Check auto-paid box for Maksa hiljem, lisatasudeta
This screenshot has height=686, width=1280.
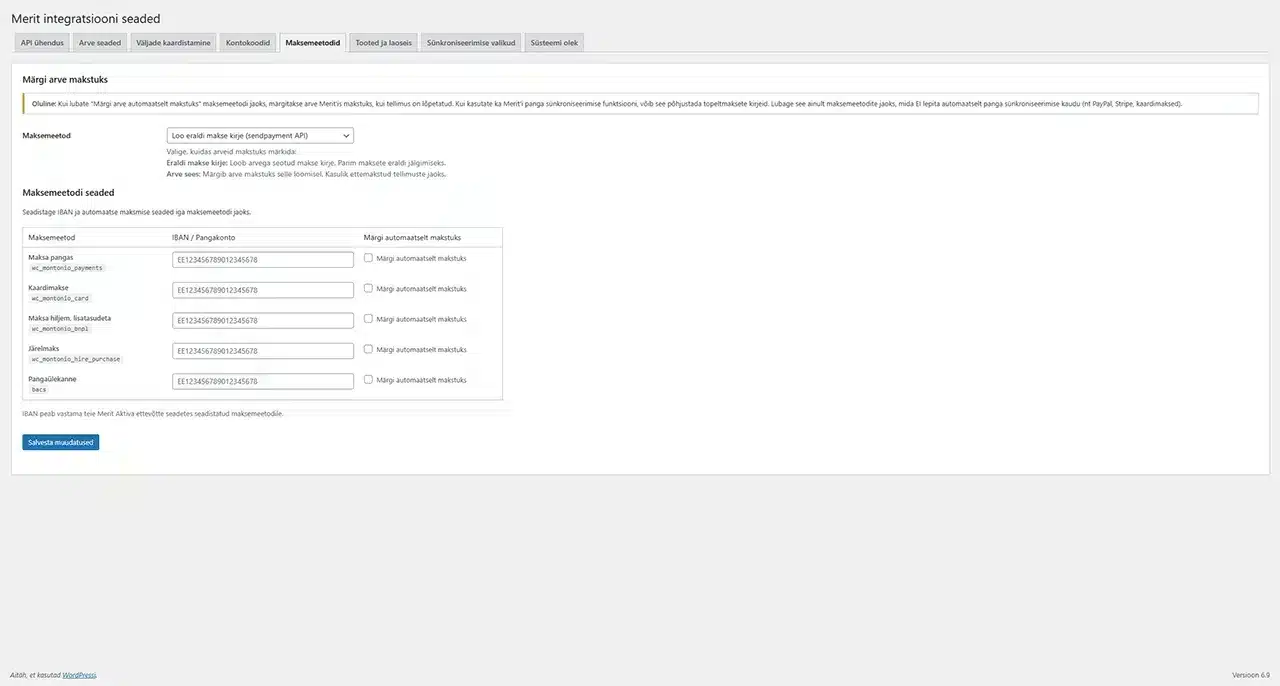[369, 319]
